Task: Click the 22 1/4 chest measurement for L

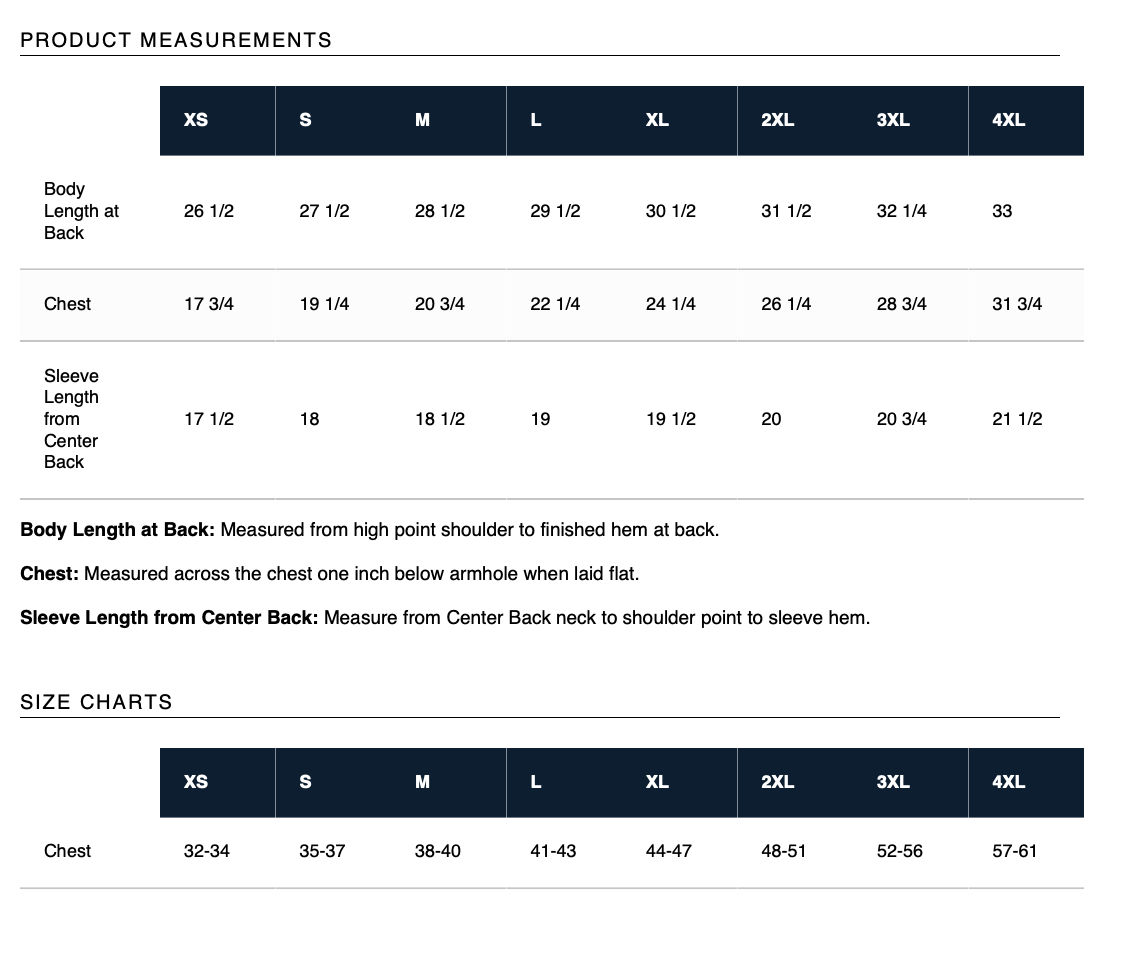Action: (554, 304)
